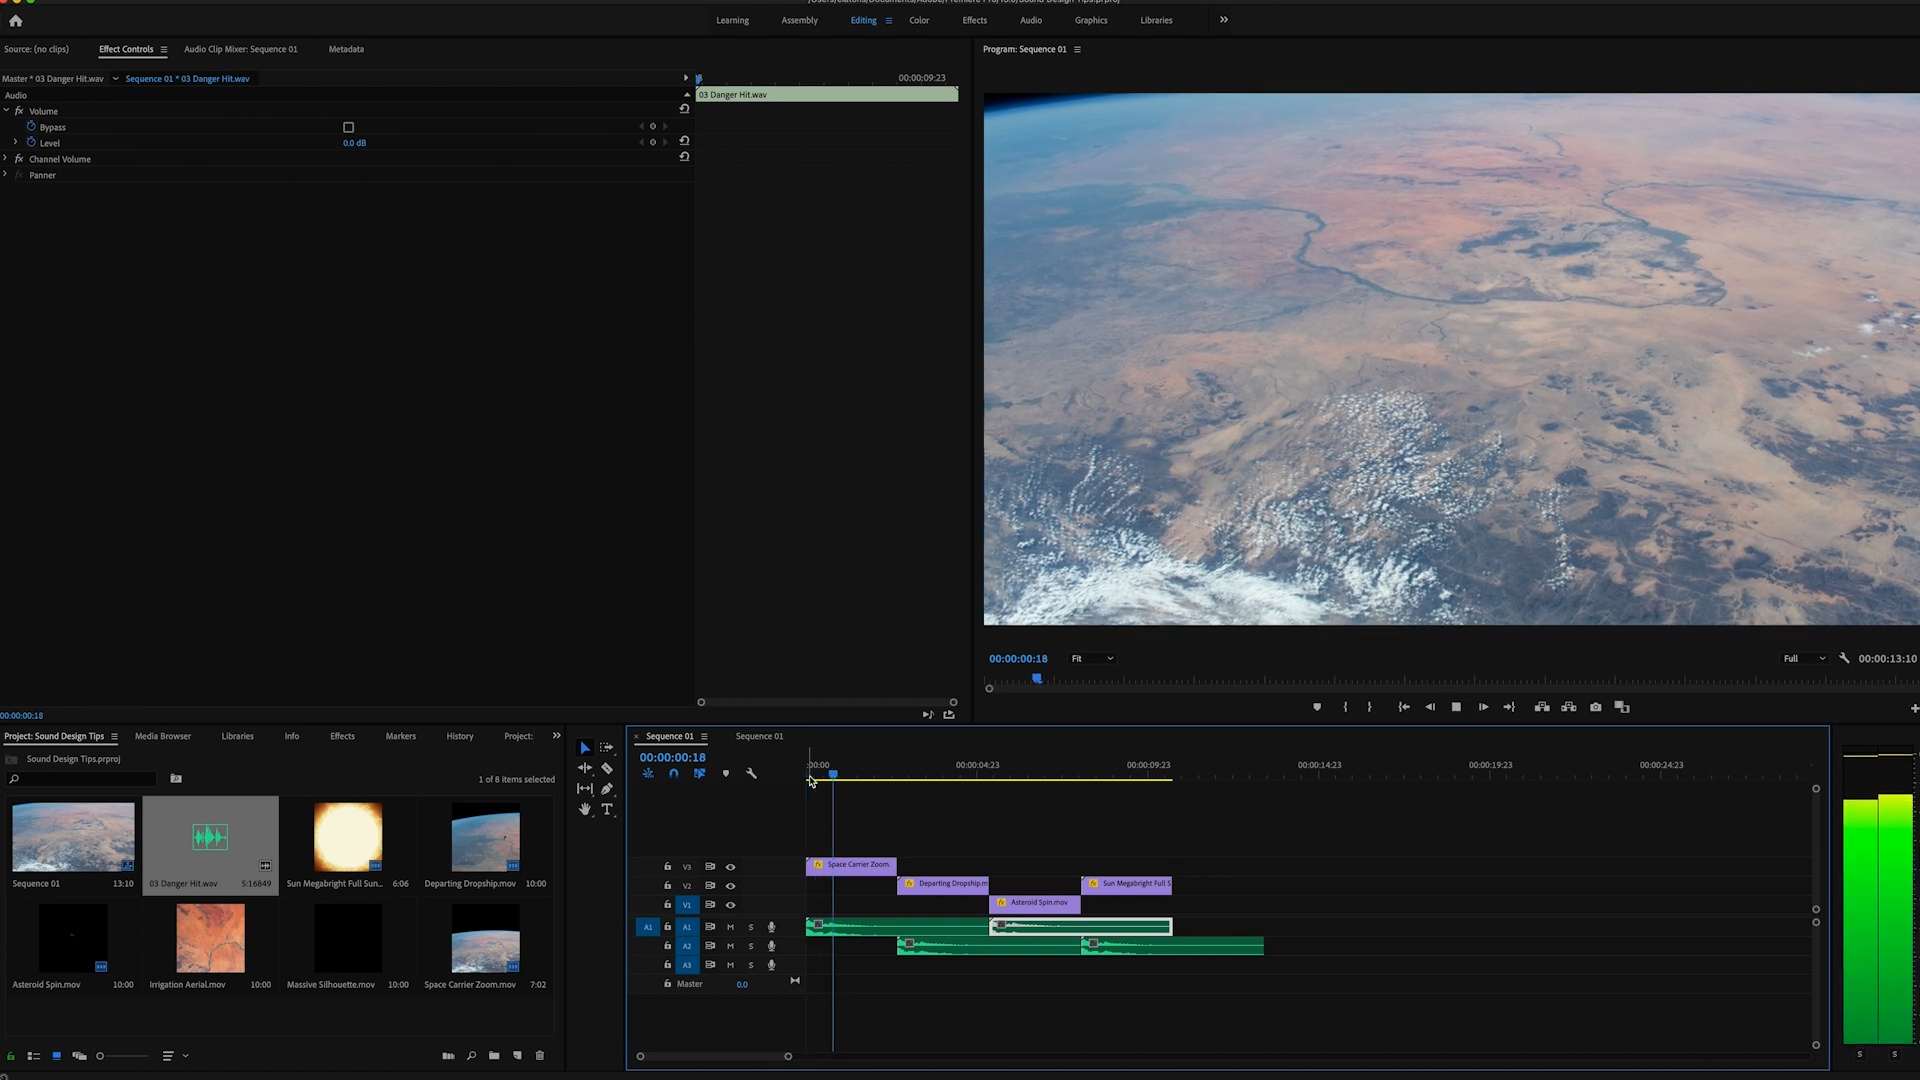Delete selected item with trash icon
This screenshot has height=1080, width=1920.
pyautogui.click(x=540, y=1056)
